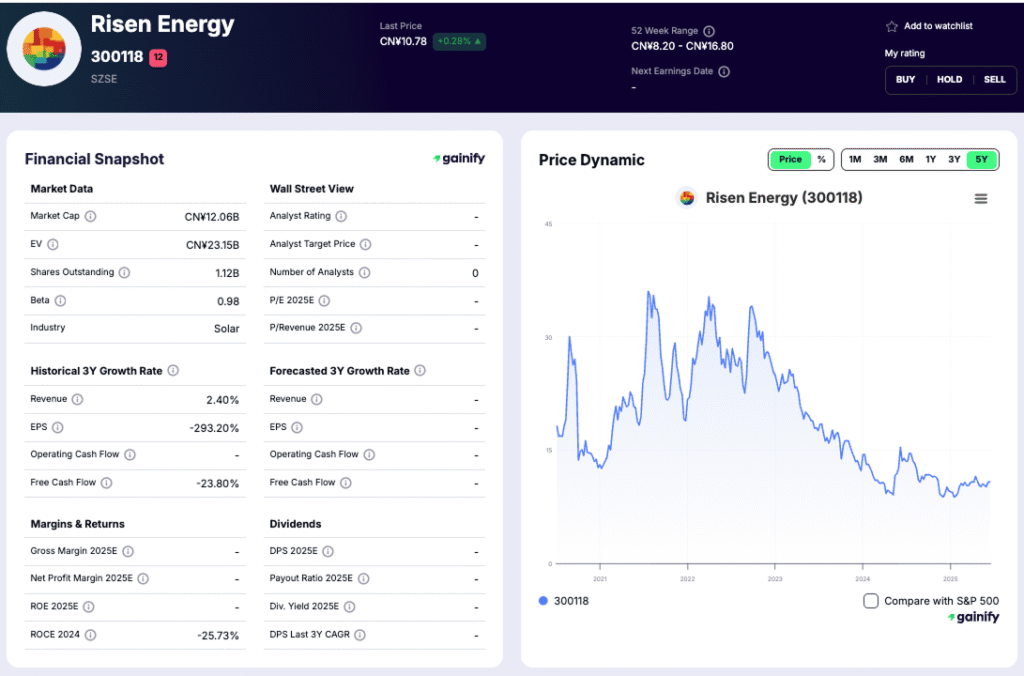Screen dimensions: 1024x676
Task: Click the gainify logo in the Financial Snapshot panel
Action: (x=459, y=158)
